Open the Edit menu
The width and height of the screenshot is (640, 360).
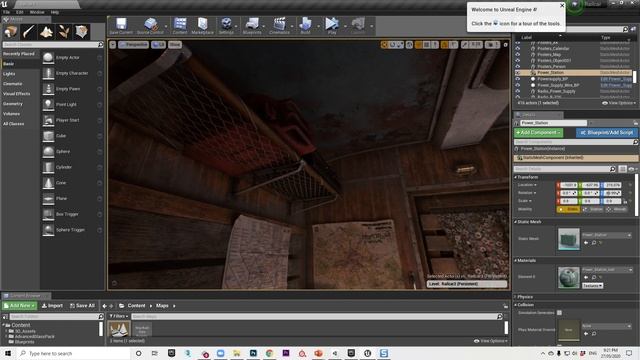[x=19, y=12]
